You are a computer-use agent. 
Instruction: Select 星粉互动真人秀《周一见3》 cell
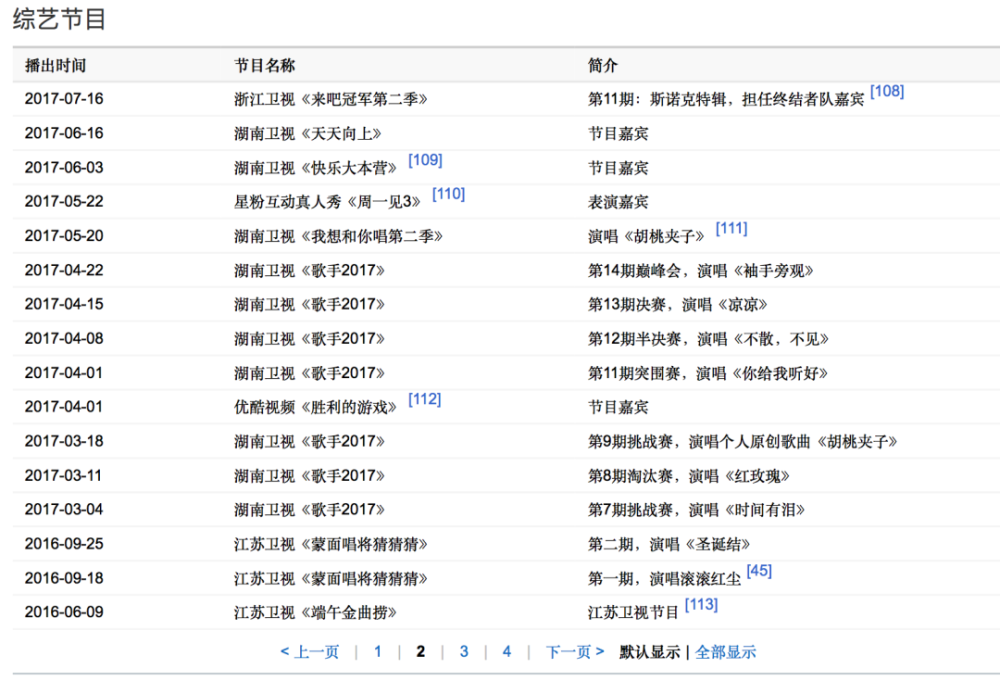[x=327, y=202]
